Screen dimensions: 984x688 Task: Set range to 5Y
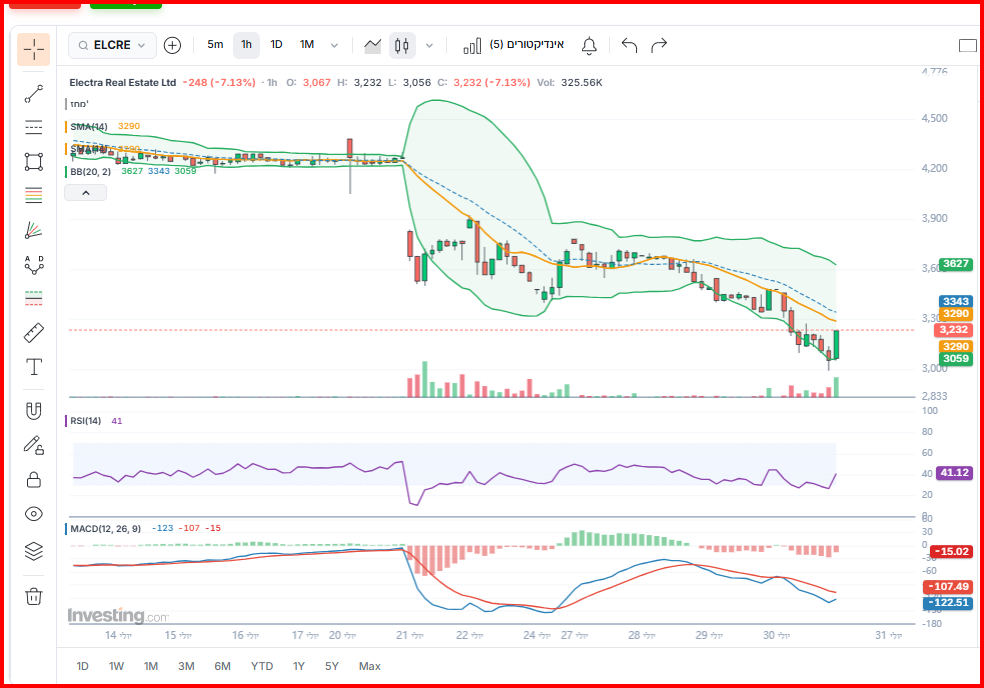pos(331,666)
